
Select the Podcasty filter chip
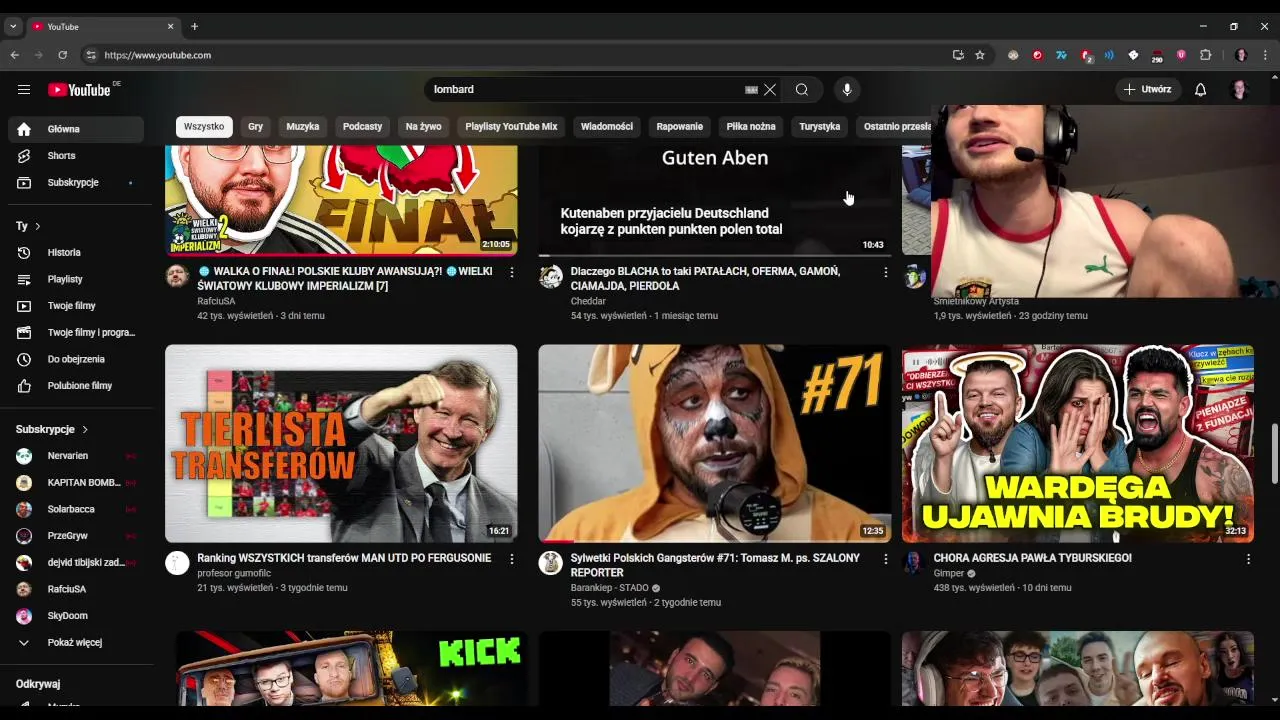(x=362, y=127)
